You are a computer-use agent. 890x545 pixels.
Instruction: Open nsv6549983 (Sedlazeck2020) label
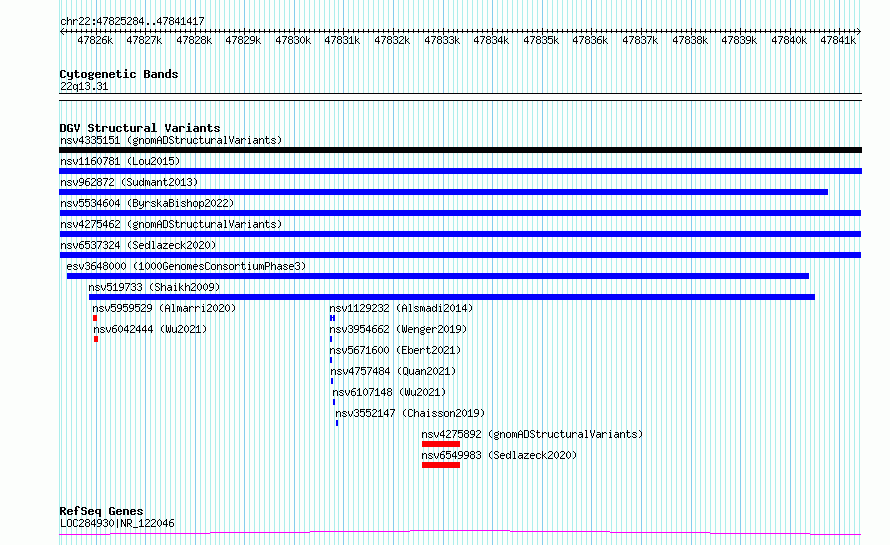[x=499, y=455]
